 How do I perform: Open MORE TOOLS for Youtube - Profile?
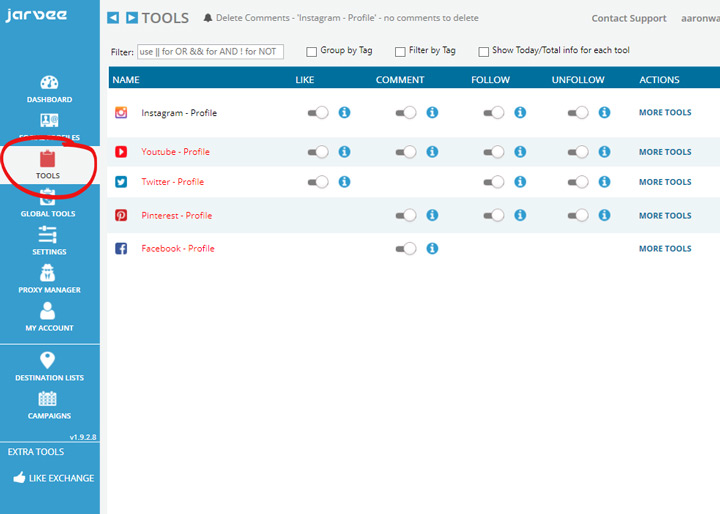(665, 152)
